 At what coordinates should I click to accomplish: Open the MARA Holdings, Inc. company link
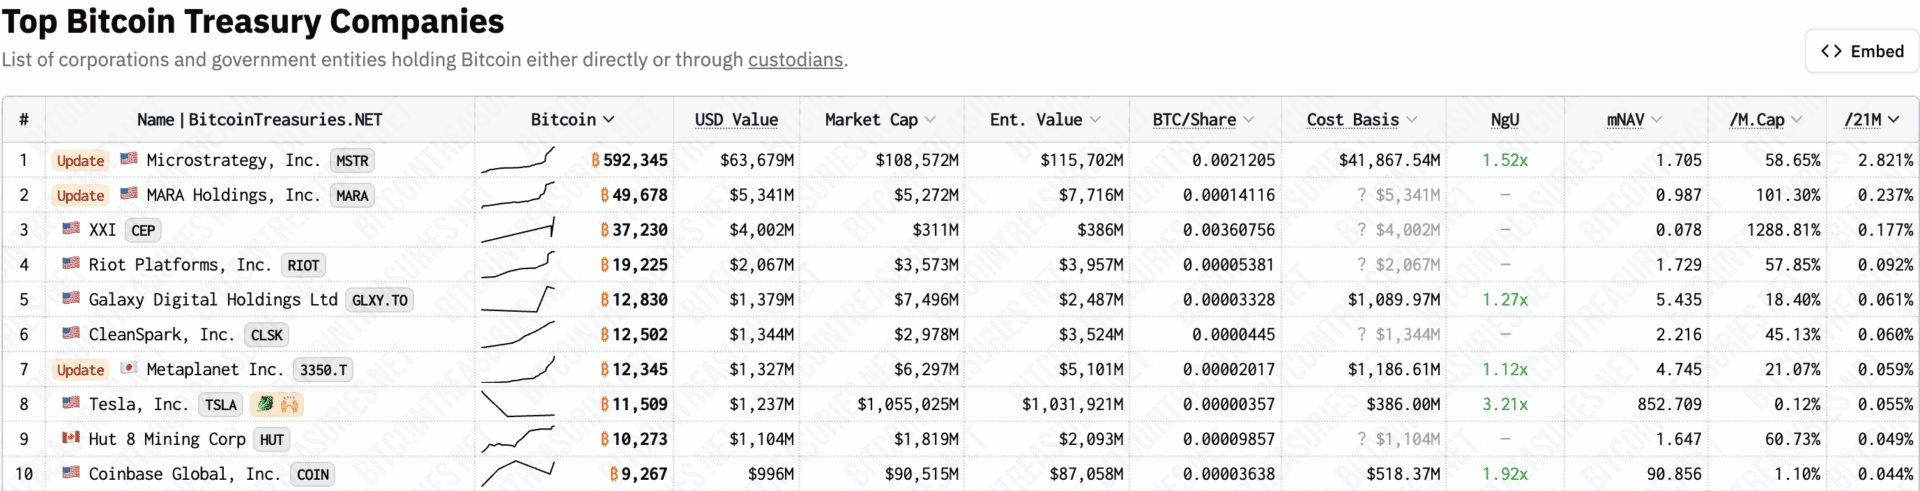pyautogui.click(x=234, y=195)
